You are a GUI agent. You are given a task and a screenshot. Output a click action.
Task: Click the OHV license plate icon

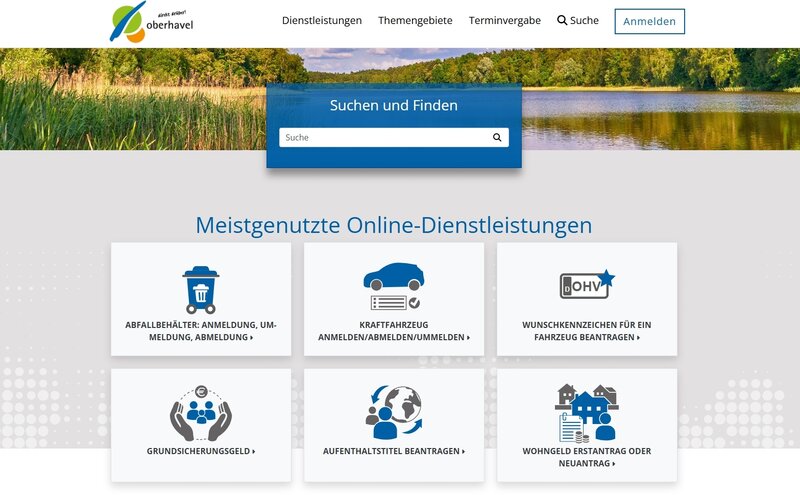(x=587, y=284)
